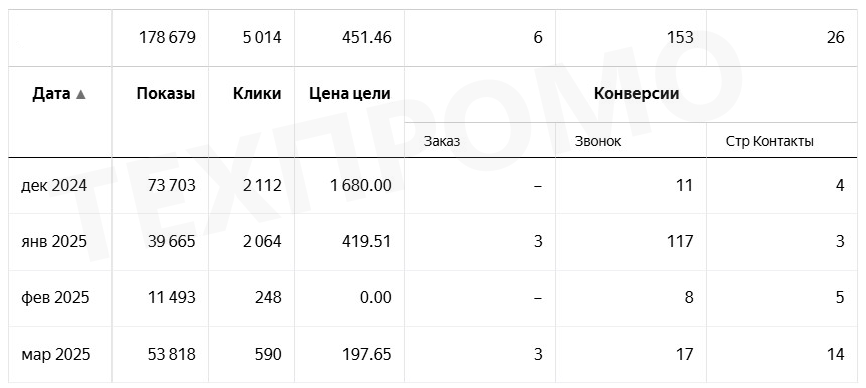Click total clicks value 5 014
Screen dimensions: 866x388
pos(262,38)
